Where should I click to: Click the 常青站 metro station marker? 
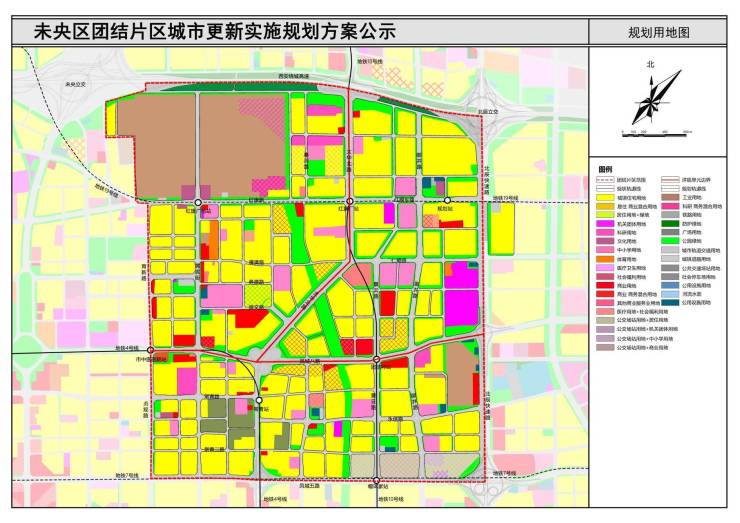tap(259, 400)
